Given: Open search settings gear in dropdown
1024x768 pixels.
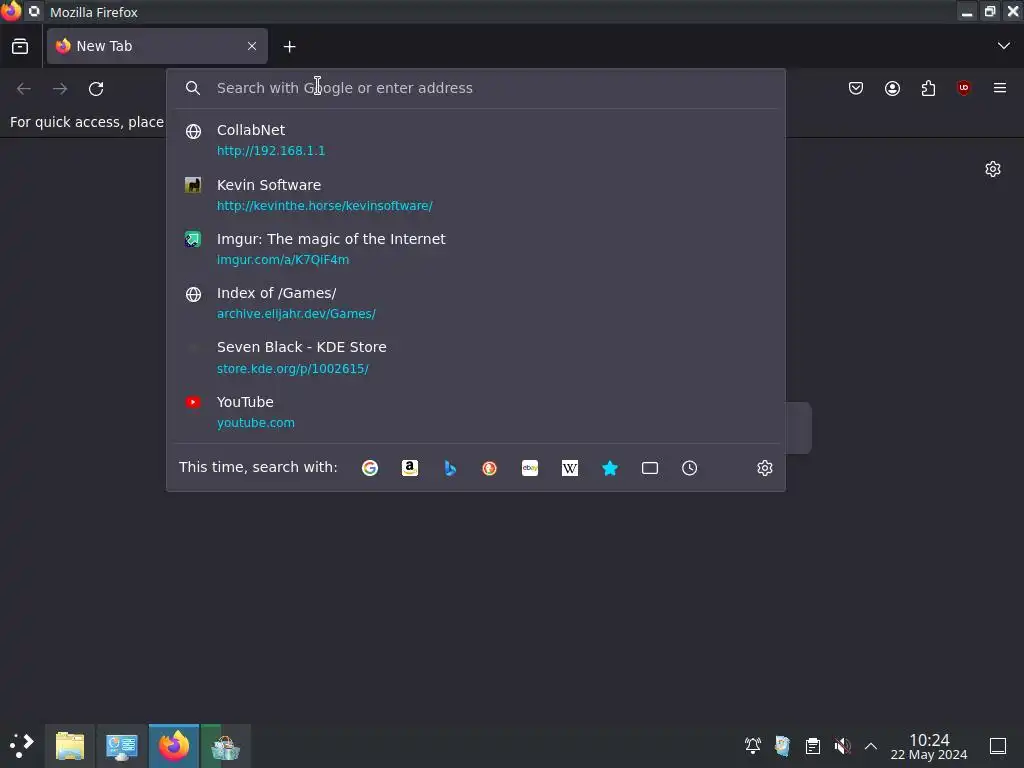Looking at the screenshot, I should (x=765, y=468).
